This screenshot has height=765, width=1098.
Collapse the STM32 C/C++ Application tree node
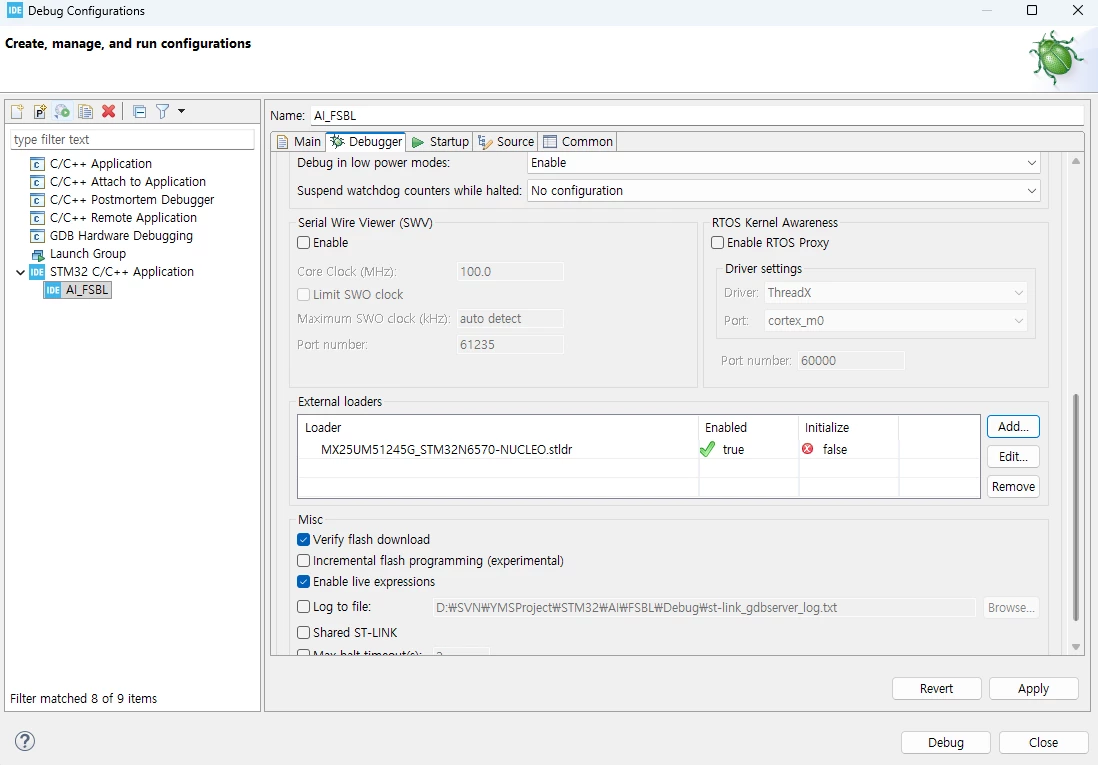[20, 272]
